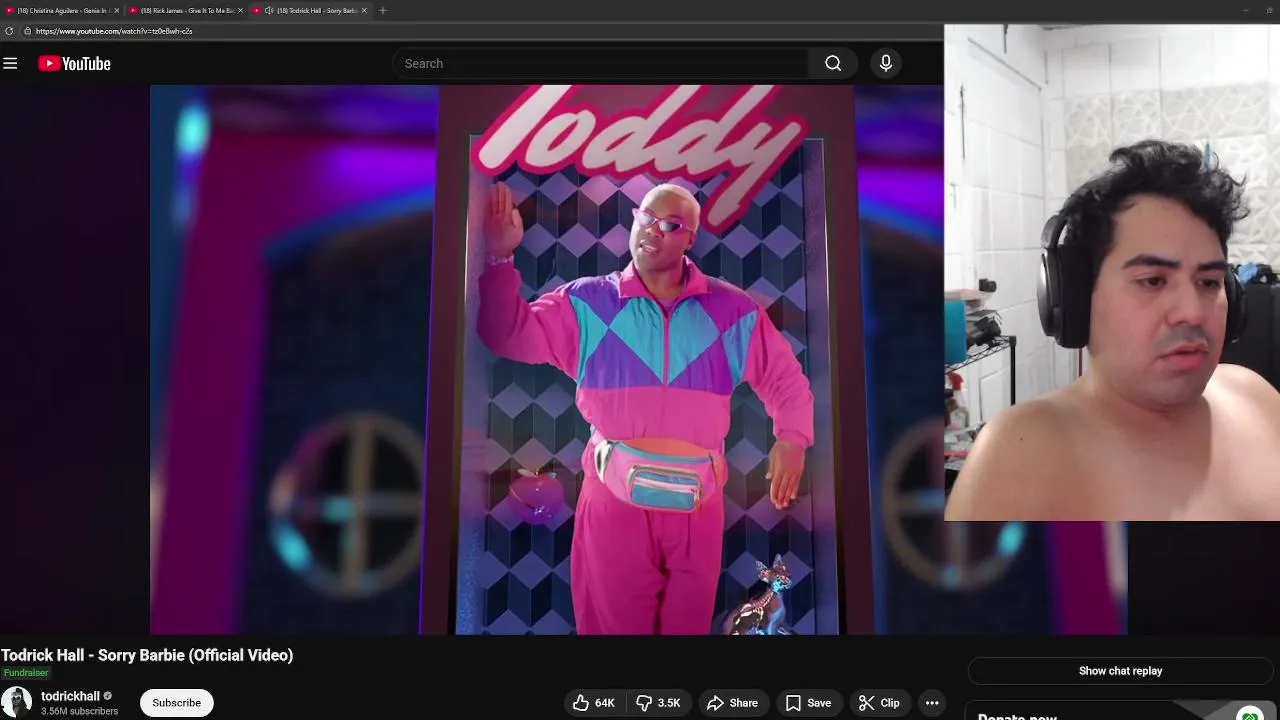The width and height of the screenshot is (1280, 720).
Task: Create a Clip of the video
Action: (879, 703)
